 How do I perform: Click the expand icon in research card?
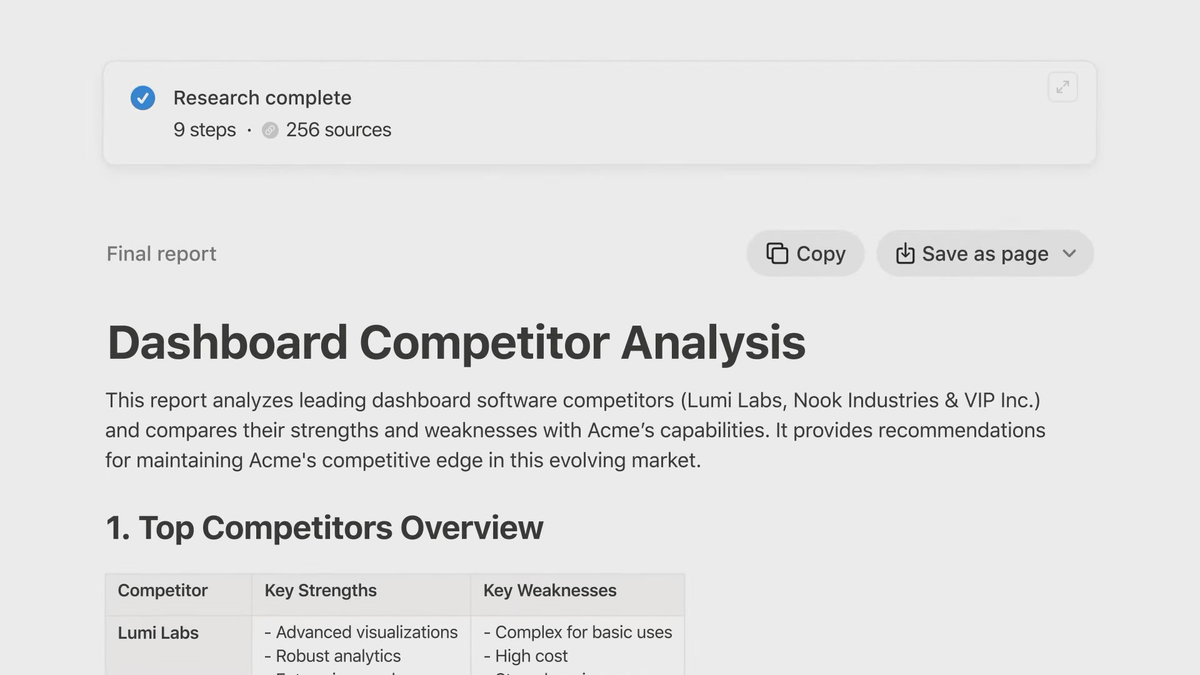click(1062, 87)
